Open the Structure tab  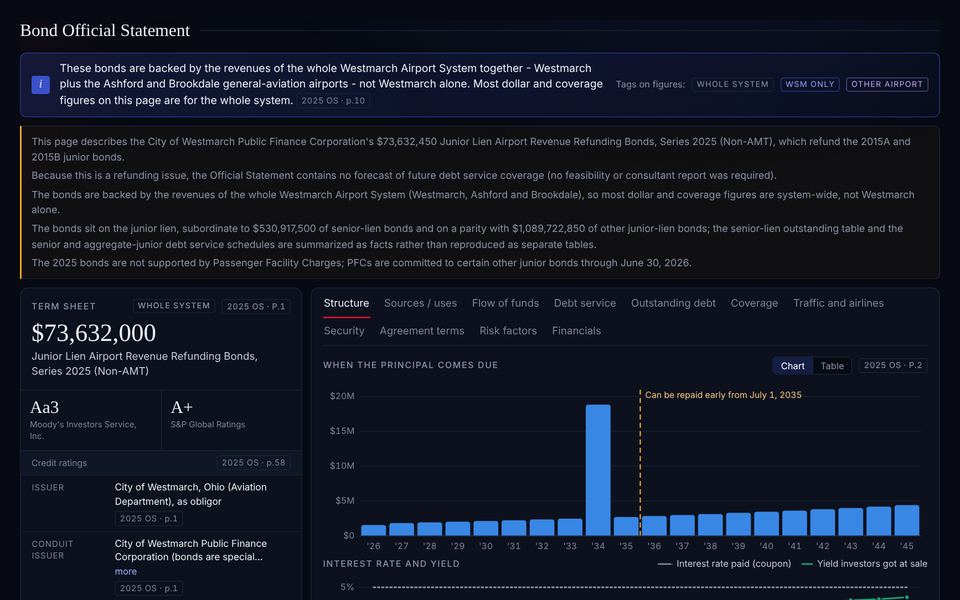(346, 303)
